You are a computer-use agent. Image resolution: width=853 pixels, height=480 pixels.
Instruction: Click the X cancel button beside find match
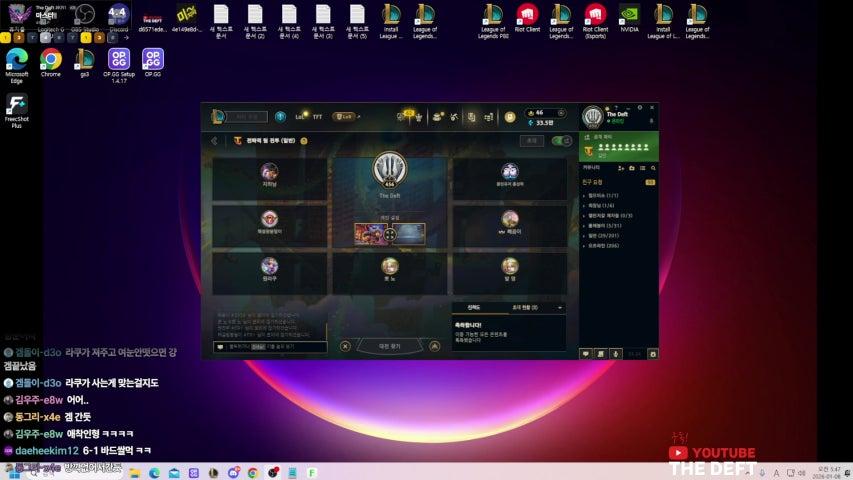[345, 346]
